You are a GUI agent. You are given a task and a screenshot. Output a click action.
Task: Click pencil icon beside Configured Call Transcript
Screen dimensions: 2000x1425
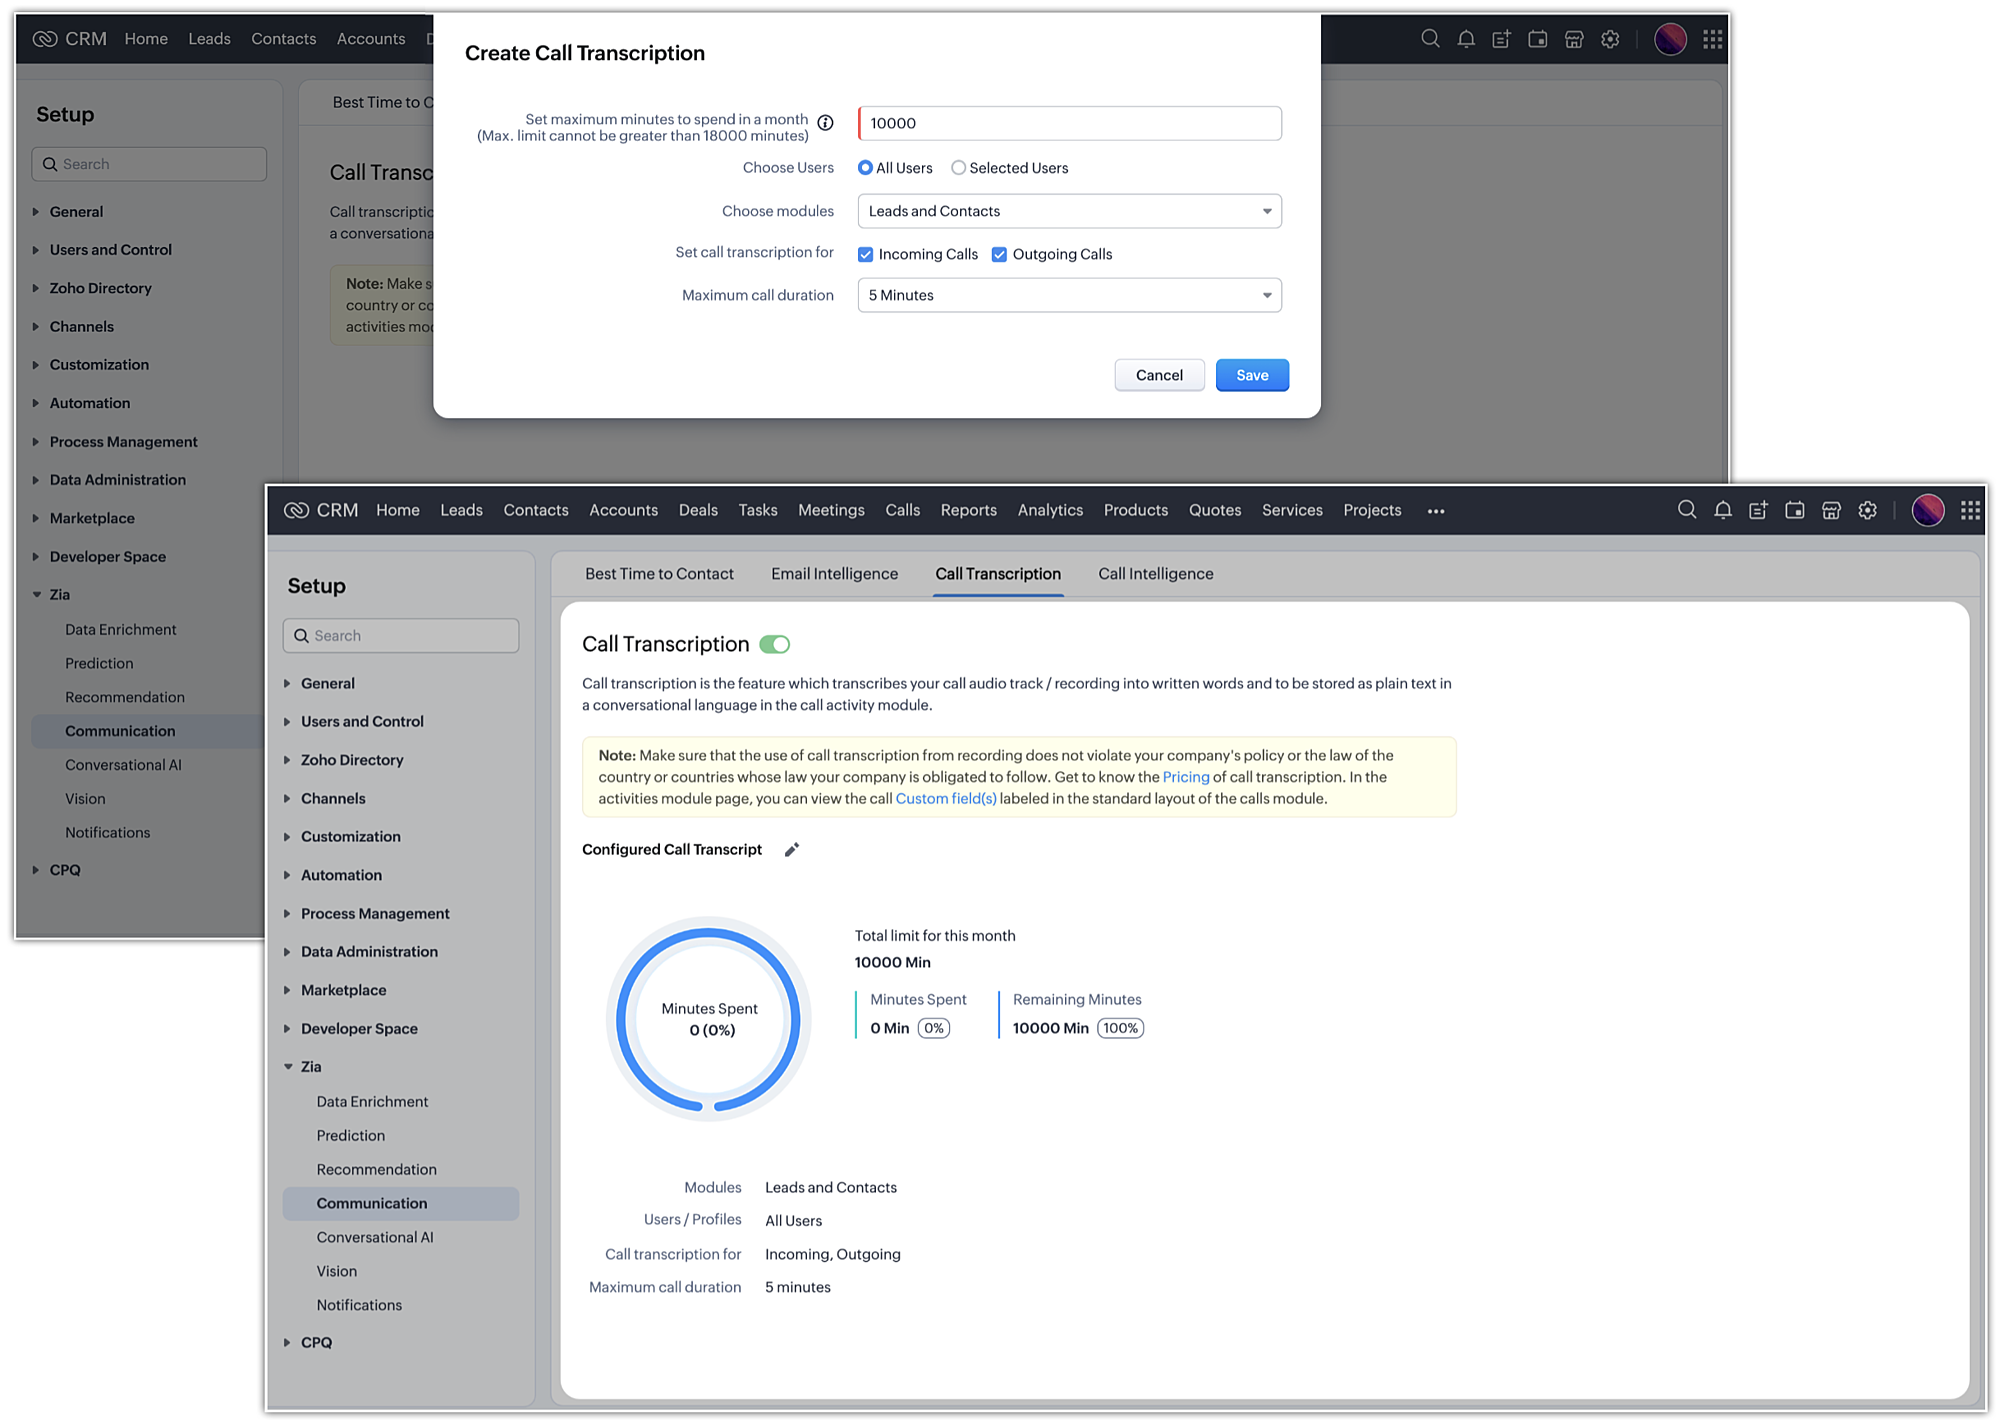(x=792, y=849)
